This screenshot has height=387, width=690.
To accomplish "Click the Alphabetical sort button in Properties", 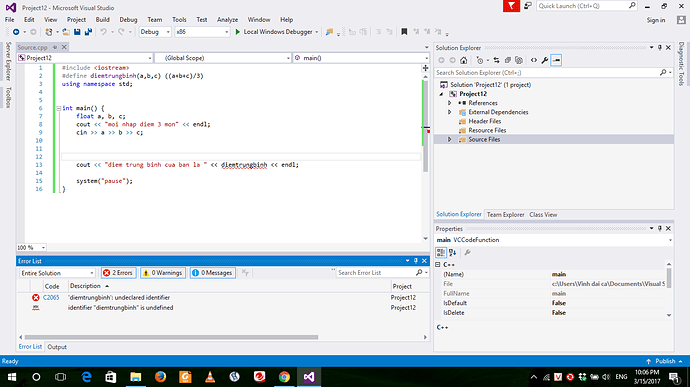I will (x=452, y=252).
